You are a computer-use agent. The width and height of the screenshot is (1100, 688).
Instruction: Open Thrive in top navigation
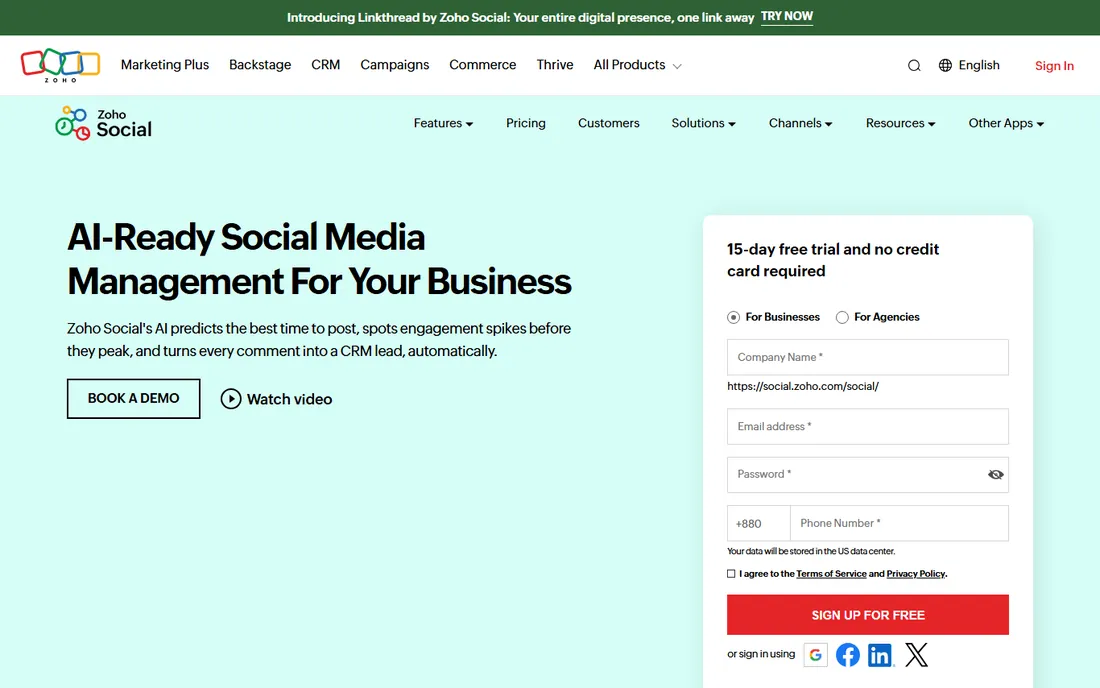555,65
